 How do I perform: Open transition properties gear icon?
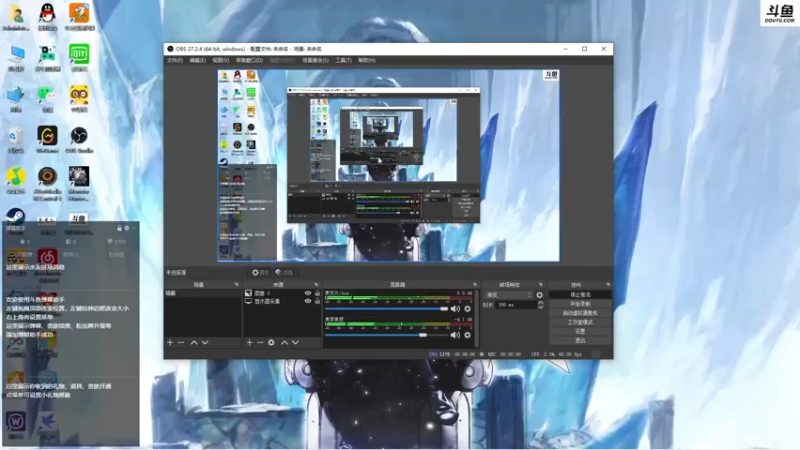(539, 295)
